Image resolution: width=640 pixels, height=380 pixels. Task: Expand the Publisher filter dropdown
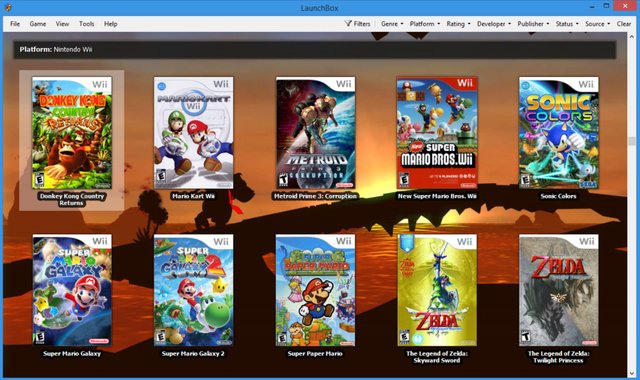(x=533, y=24)
